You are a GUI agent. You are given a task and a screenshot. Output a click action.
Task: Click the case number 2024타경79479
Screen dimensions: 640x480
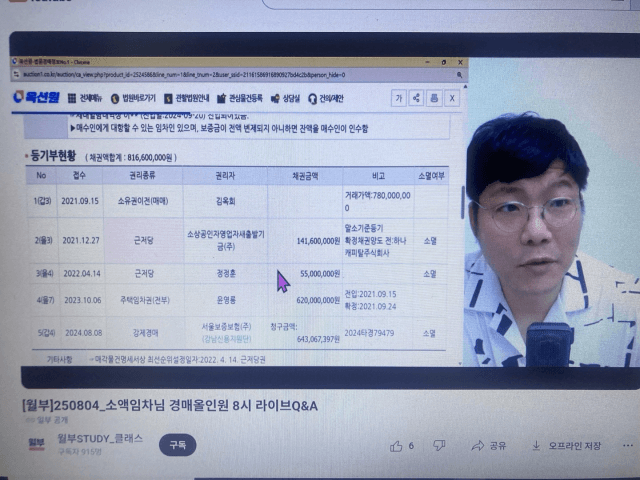[369, 333]
